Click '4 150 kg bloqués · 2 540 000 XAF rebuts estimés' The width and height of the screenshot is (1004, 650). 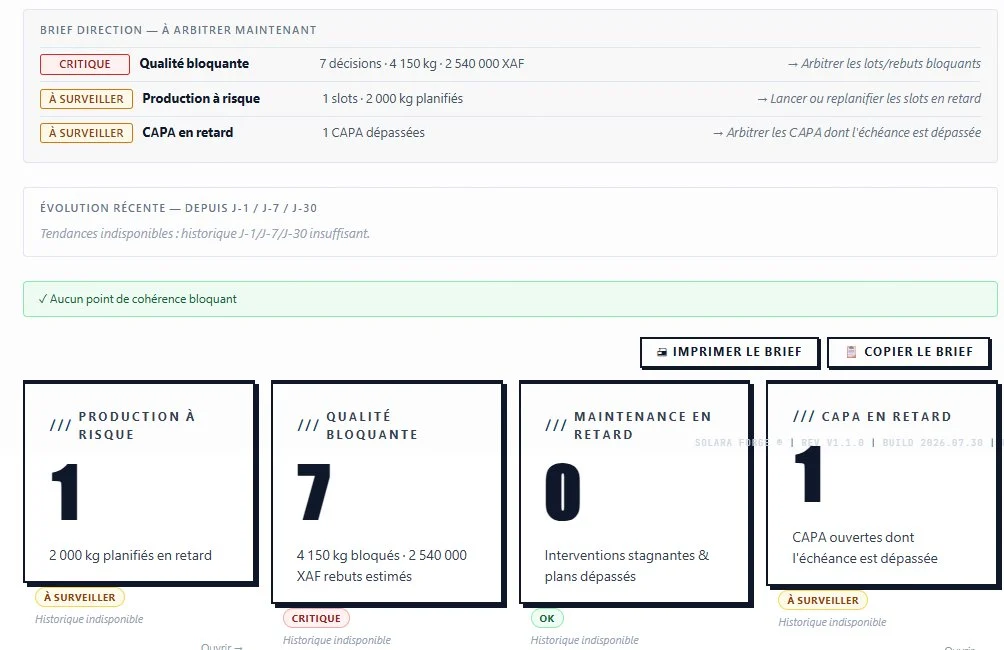point(382,565)
